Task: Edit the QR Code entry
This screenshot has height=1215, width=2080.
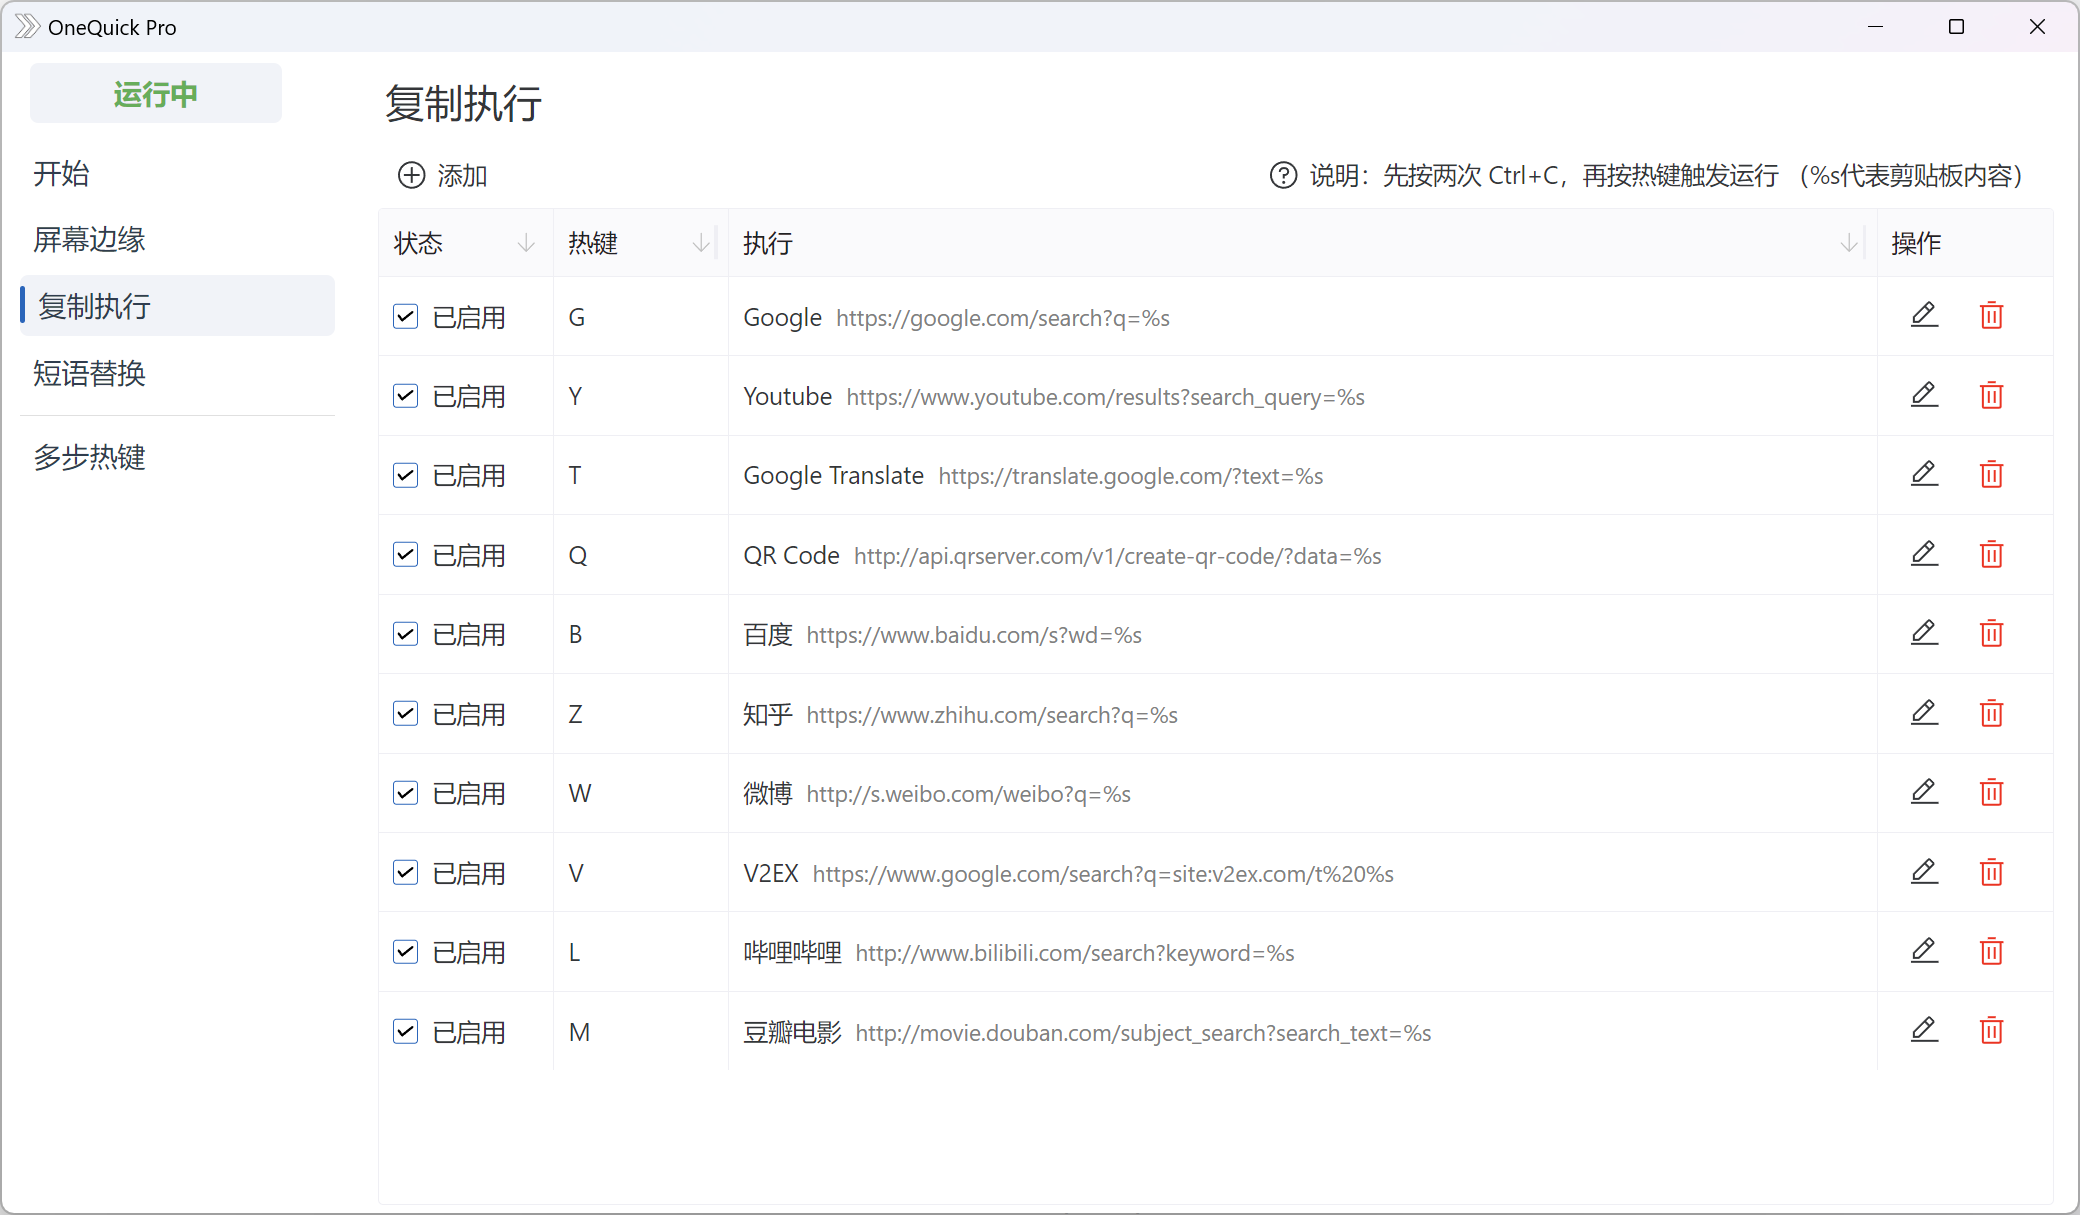Action: click(x=1924, y=554)
